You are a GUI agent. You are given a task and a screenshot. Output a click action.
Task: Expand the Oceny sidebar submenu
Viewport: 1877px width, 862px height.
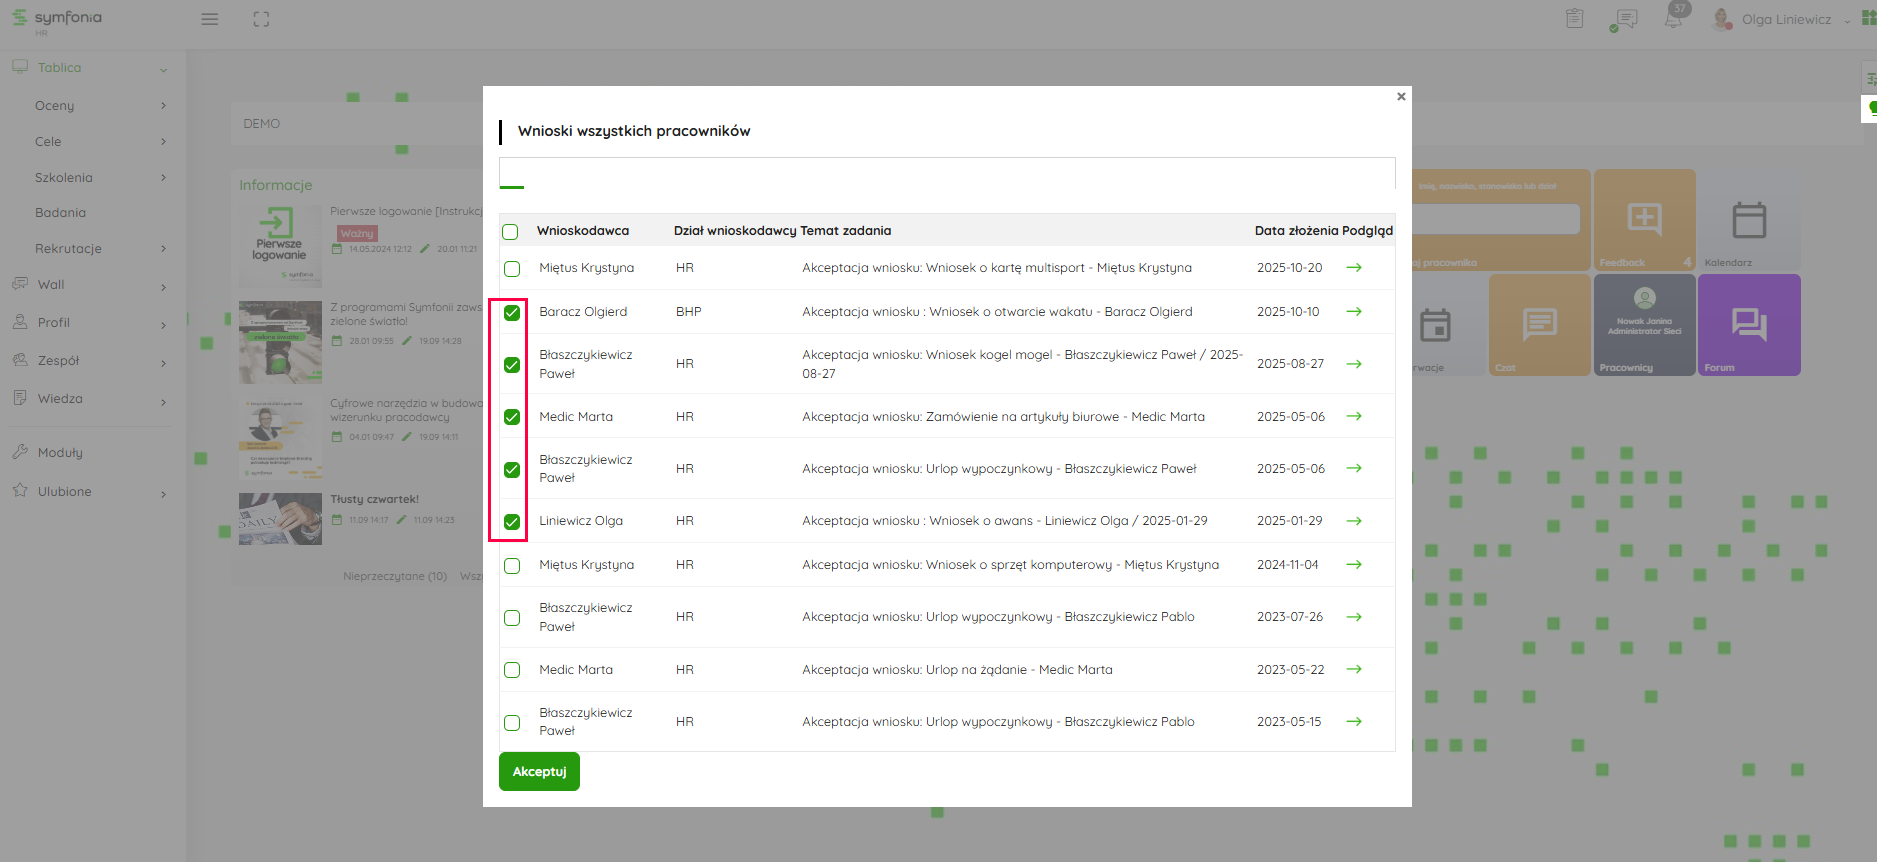163,106
